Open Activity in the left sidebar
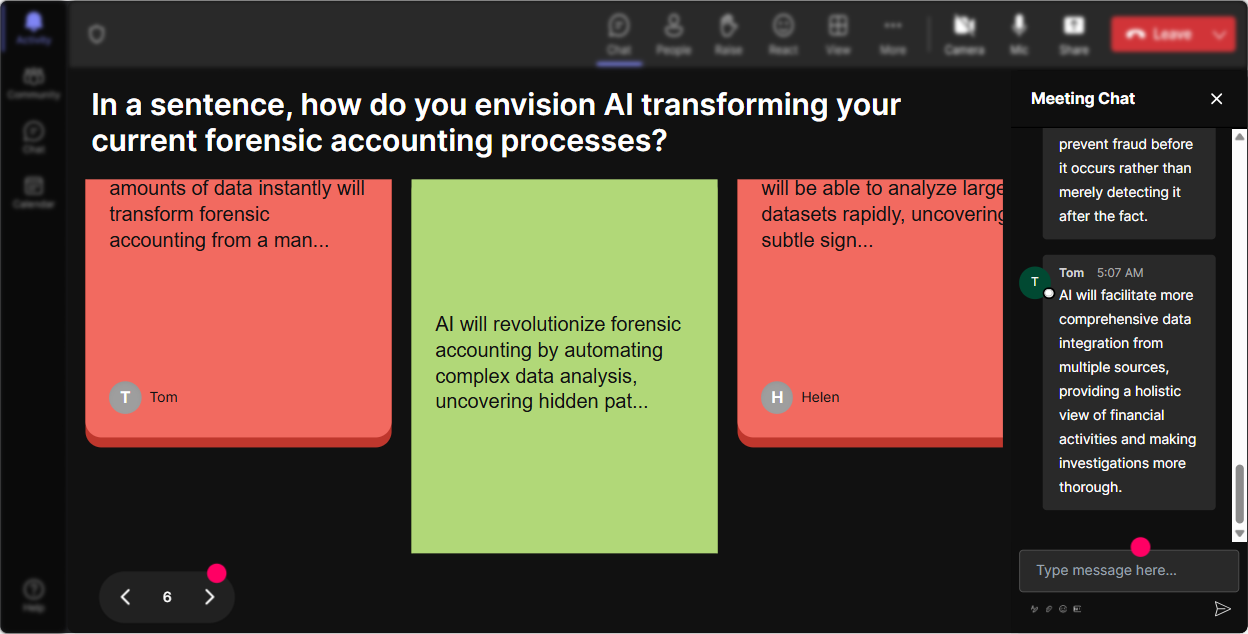The image size is (1248, 634). point(34,28)
